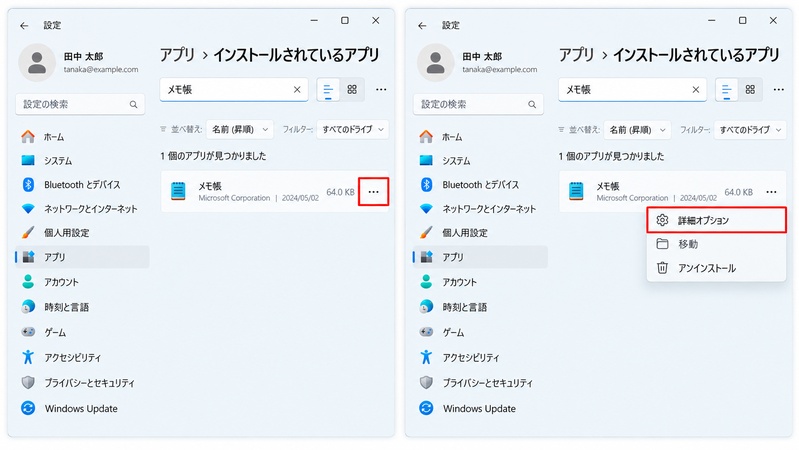Open Windows Update icon in right window
The image size is (799, 450).
[426, 408]
